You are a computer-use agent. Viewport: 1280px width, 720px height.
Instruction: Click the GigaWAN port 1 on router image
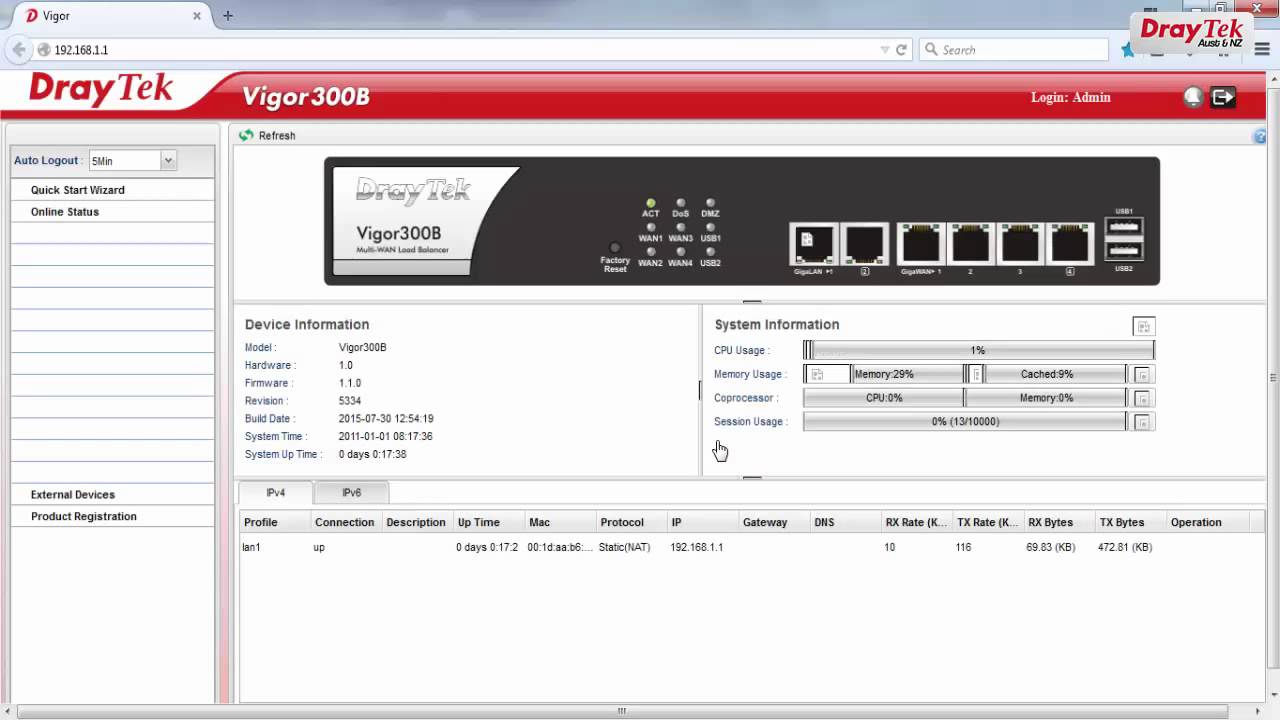pyautogui.click(x=921, y=243)
